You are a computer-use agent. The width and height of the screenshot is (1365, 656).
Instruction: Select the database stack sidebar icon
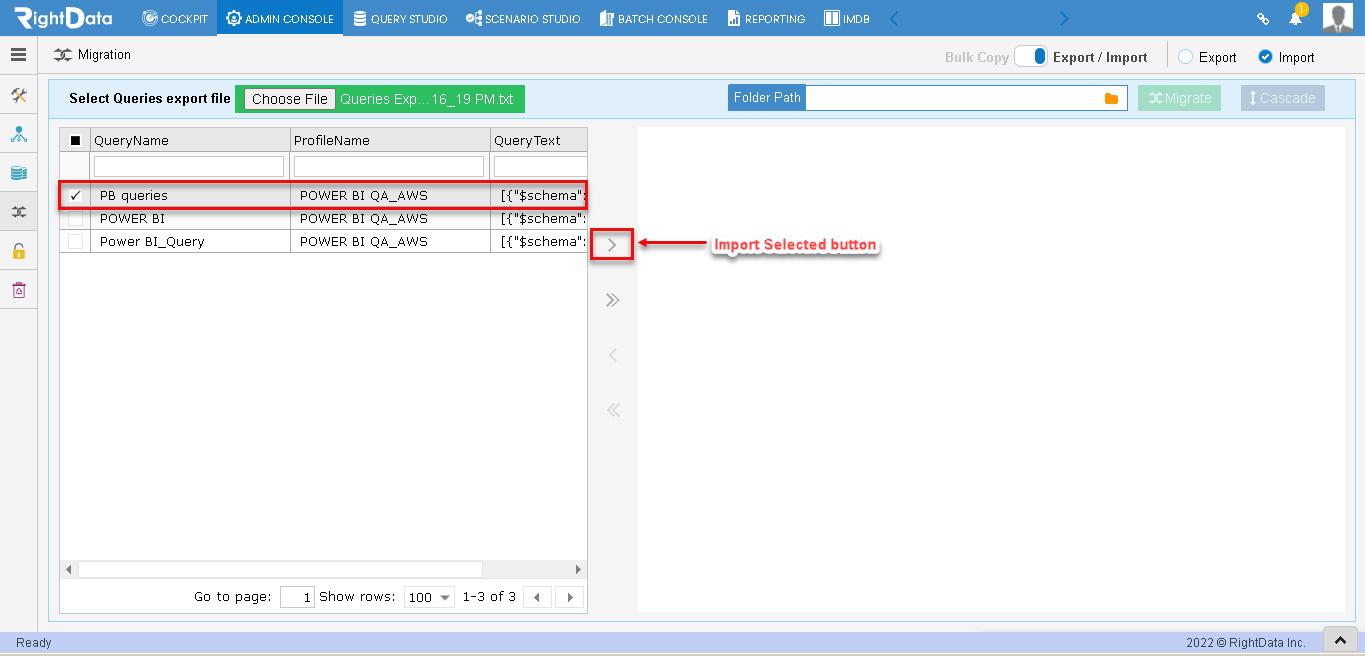pos(18,173)
